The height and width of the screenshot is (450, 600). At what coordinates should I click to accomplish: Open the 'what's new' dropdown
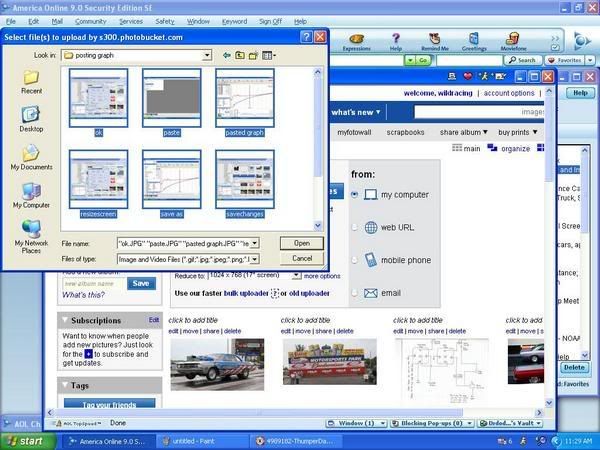click(x=356, y=112)
